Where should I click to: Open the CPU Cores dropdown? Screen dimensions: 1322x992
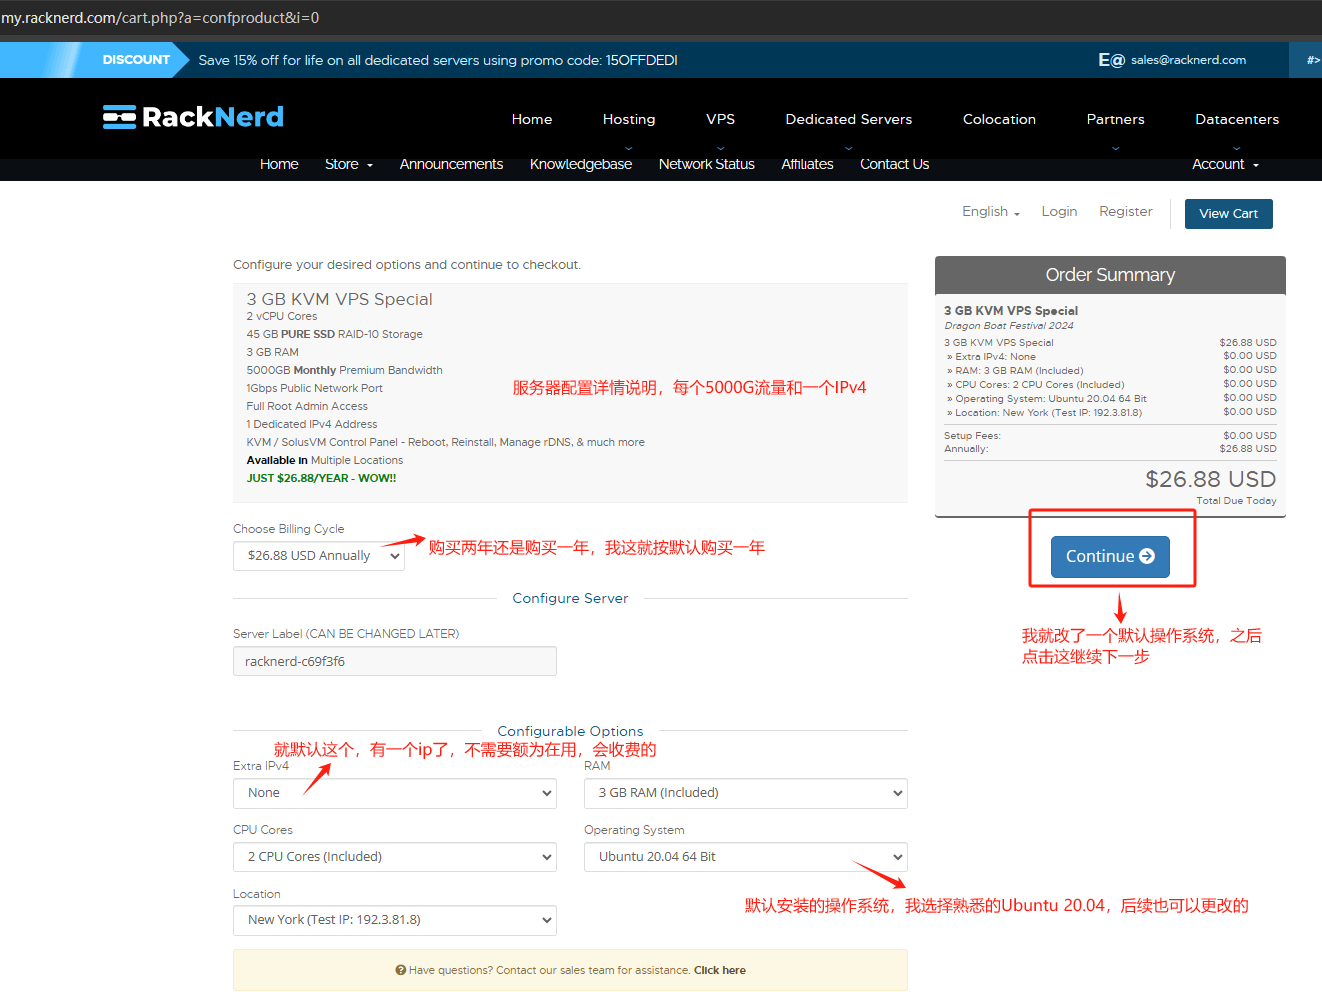395,857
